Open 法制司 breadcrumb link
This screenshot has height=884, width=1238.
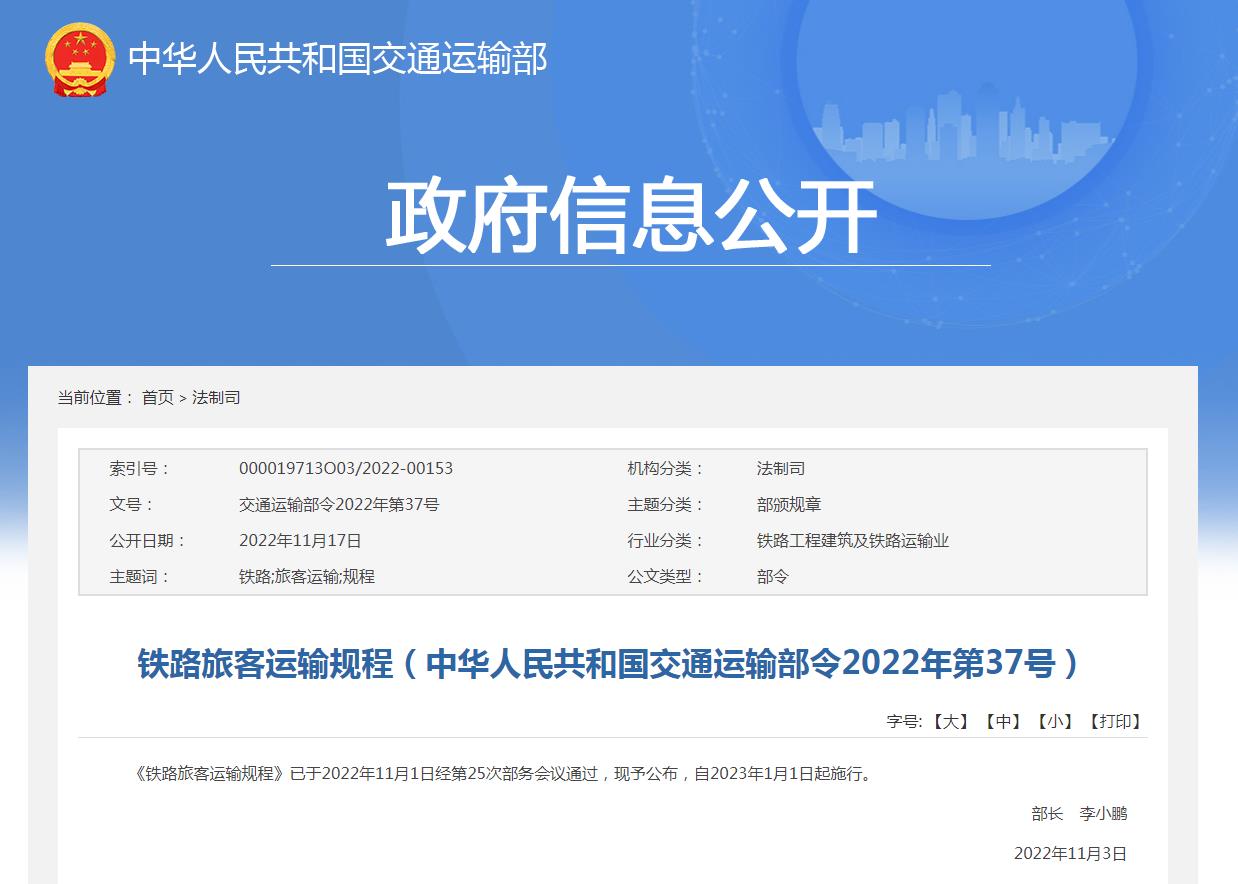point(216,397)
